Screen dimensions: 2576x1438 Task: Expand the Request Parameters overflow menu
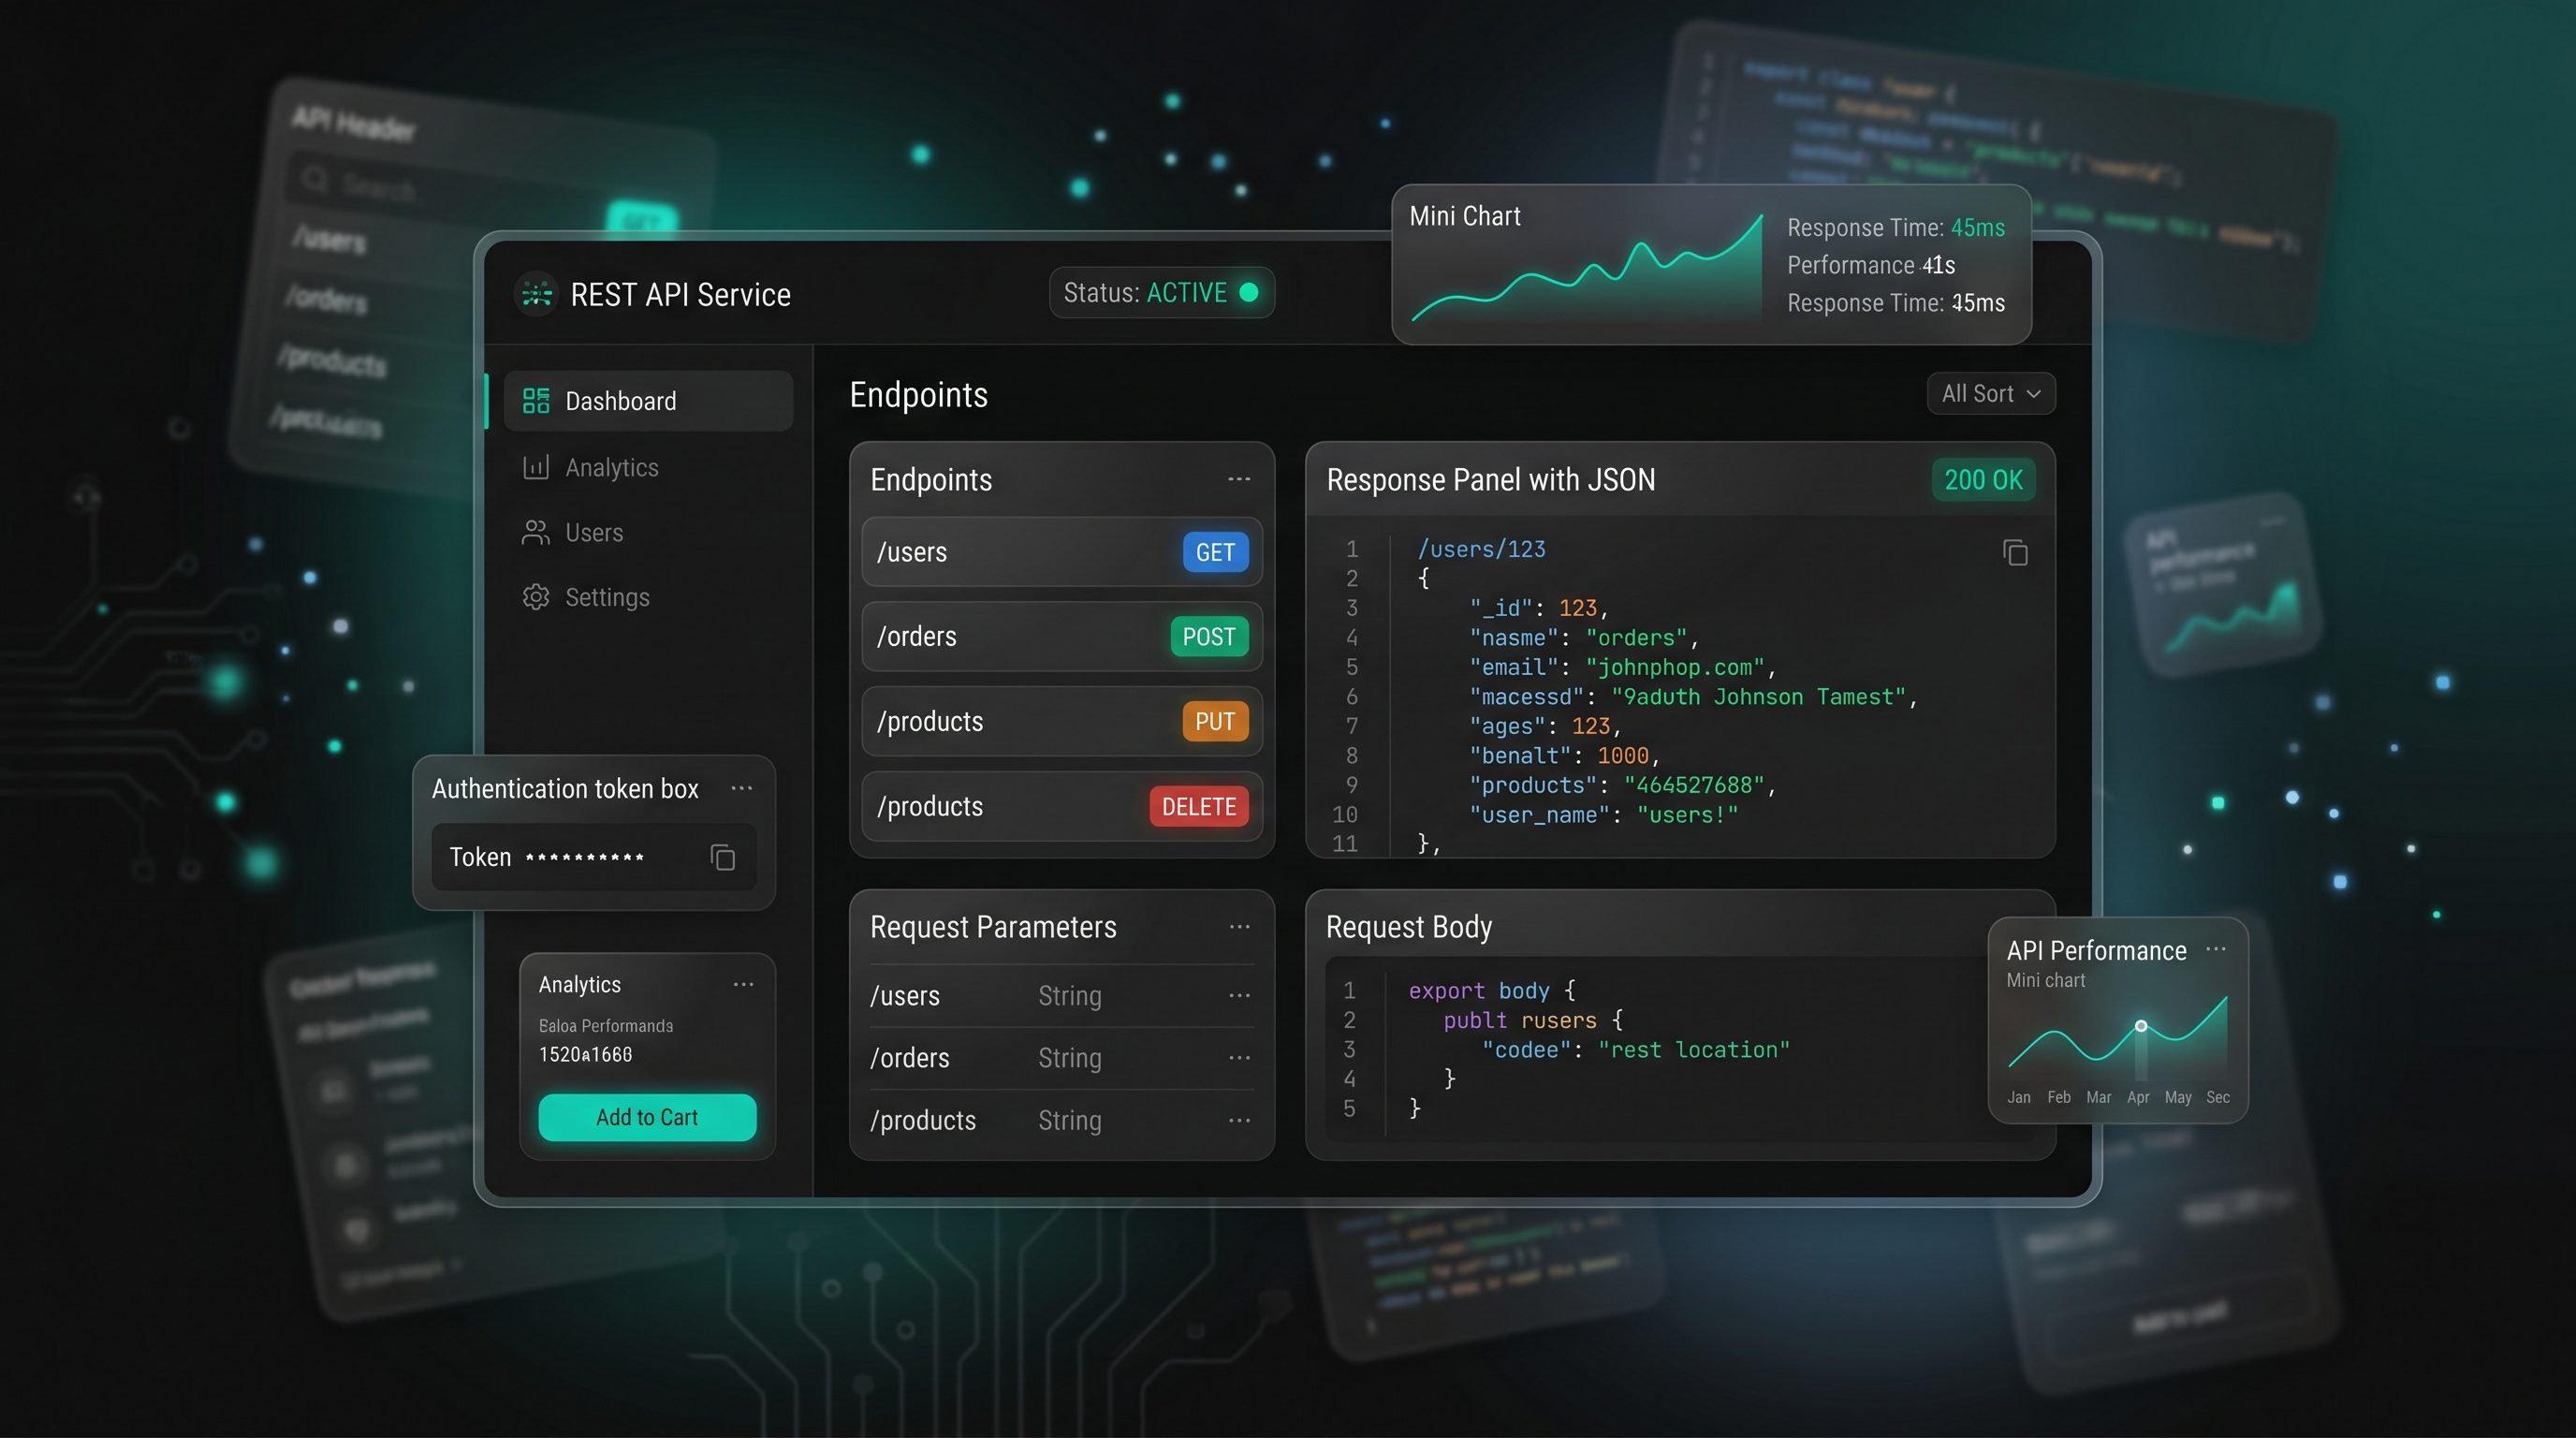[x=1239, y=926]
